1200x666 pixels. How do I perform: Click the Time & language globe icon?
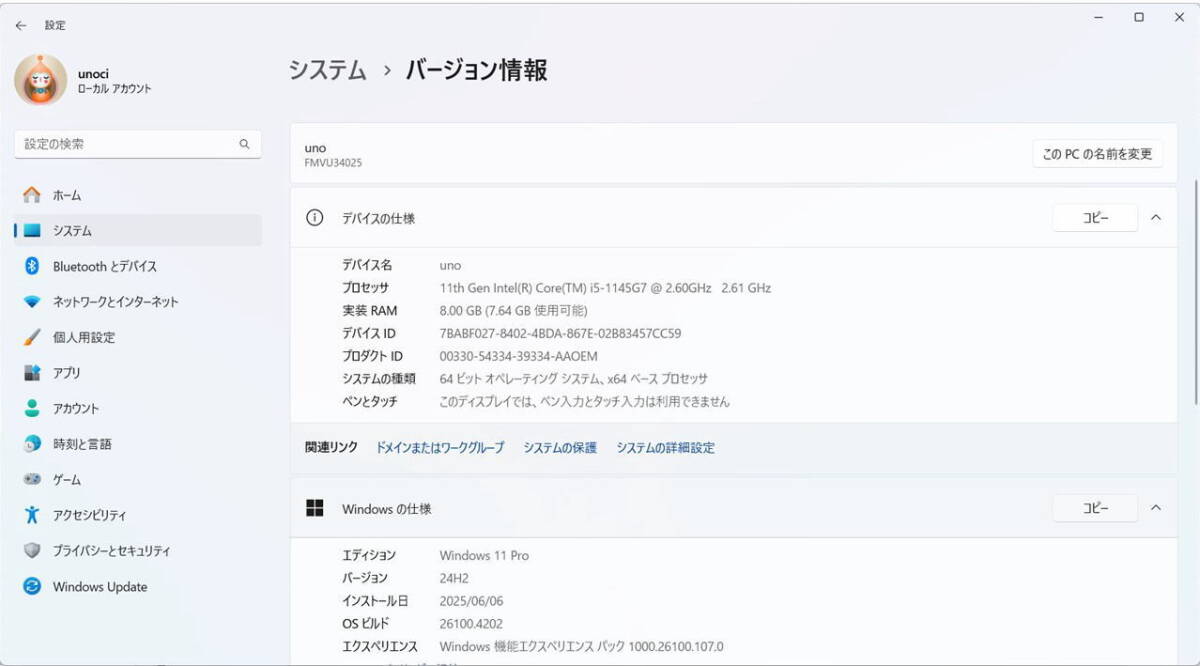point(32,444)
